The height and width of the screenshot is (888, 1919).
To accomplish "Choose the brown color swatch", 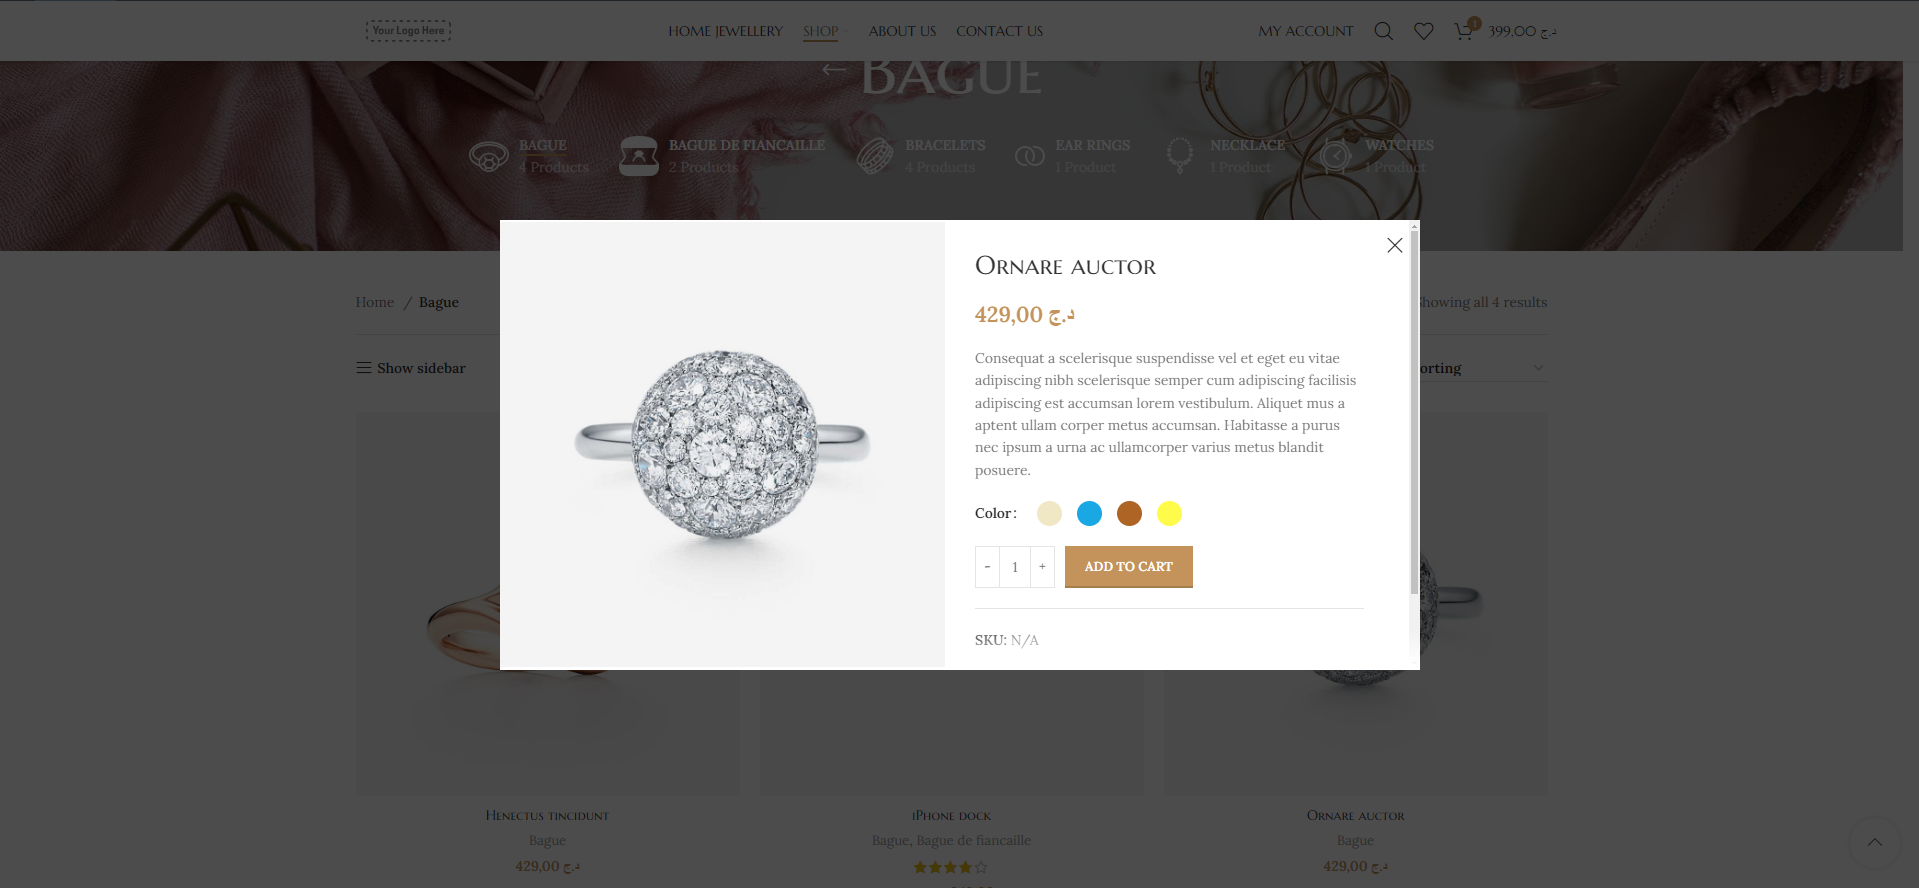I will point(1129,513).
